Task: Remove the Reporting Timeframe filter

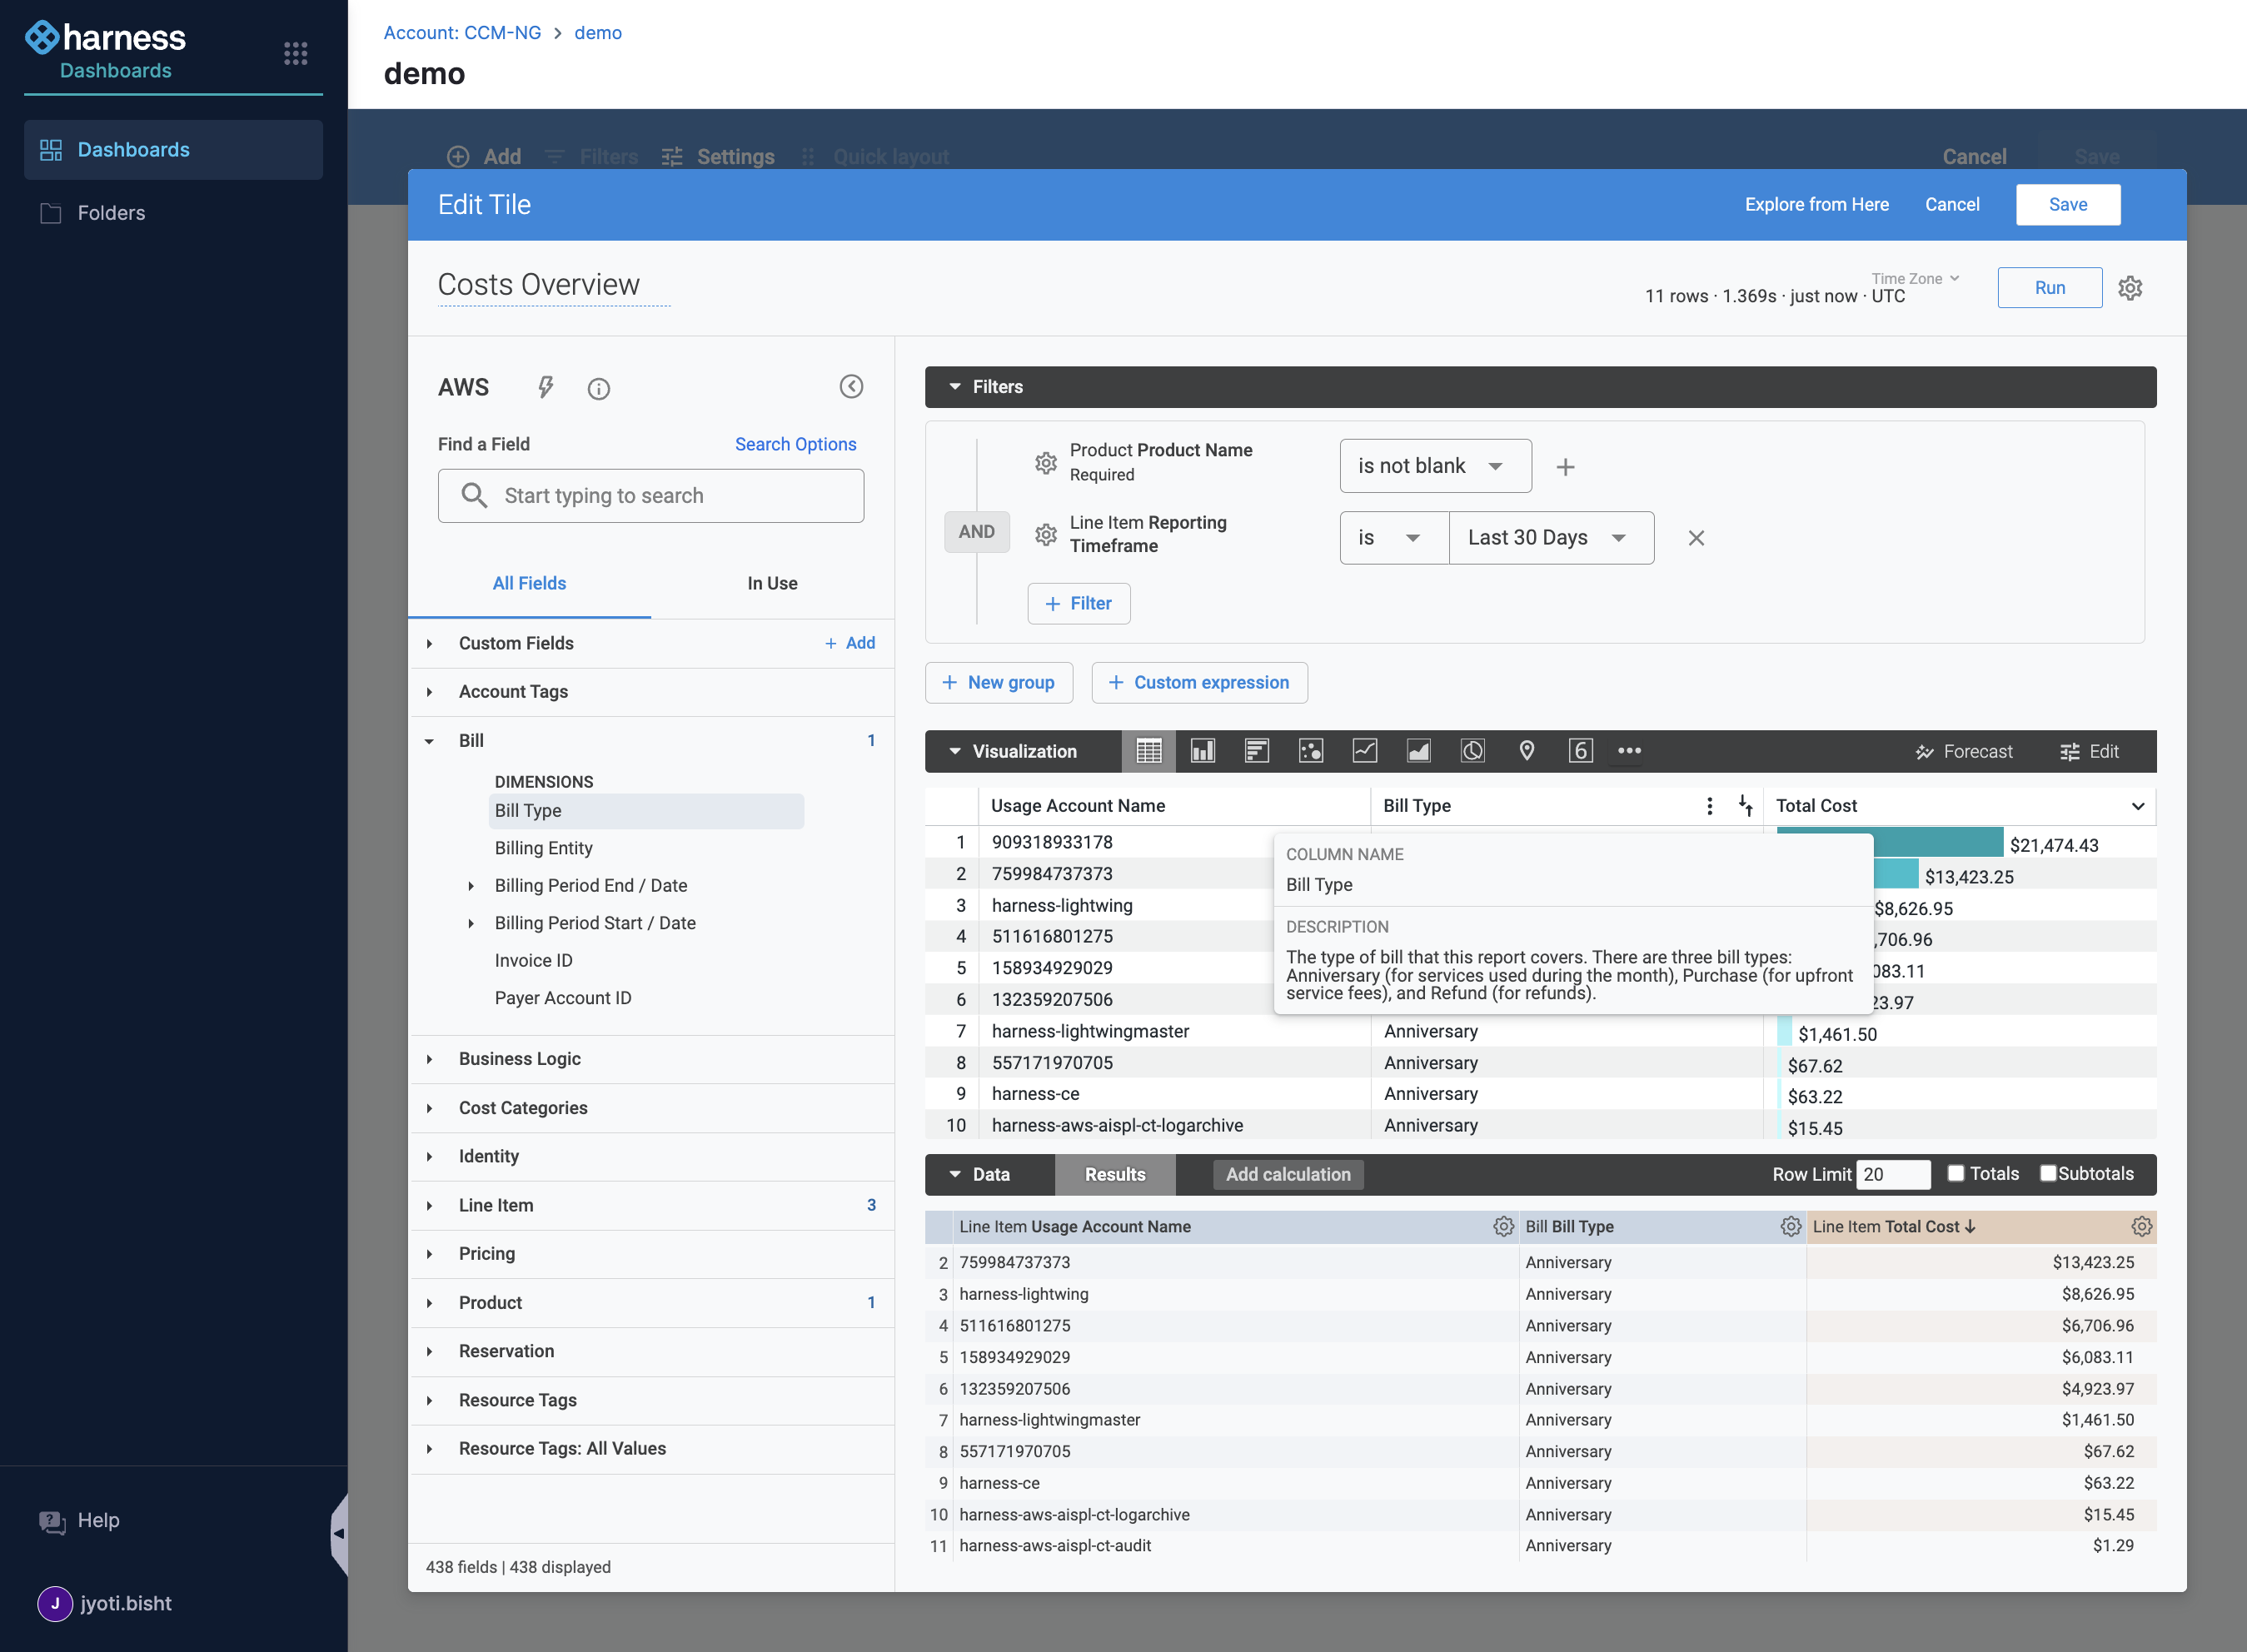Action: (x=1697, y=538)
